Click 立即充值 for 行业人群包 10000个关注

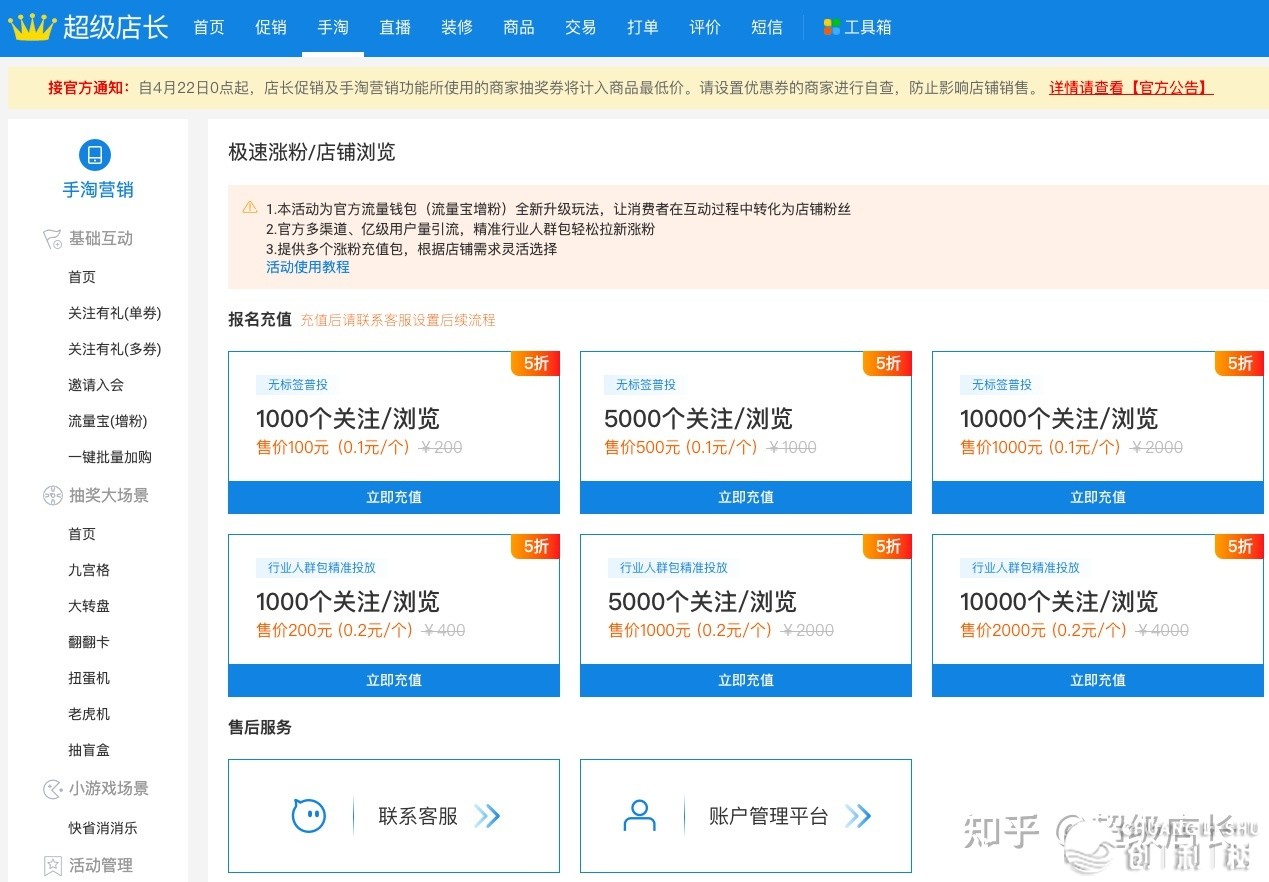tap(1098, 680)
